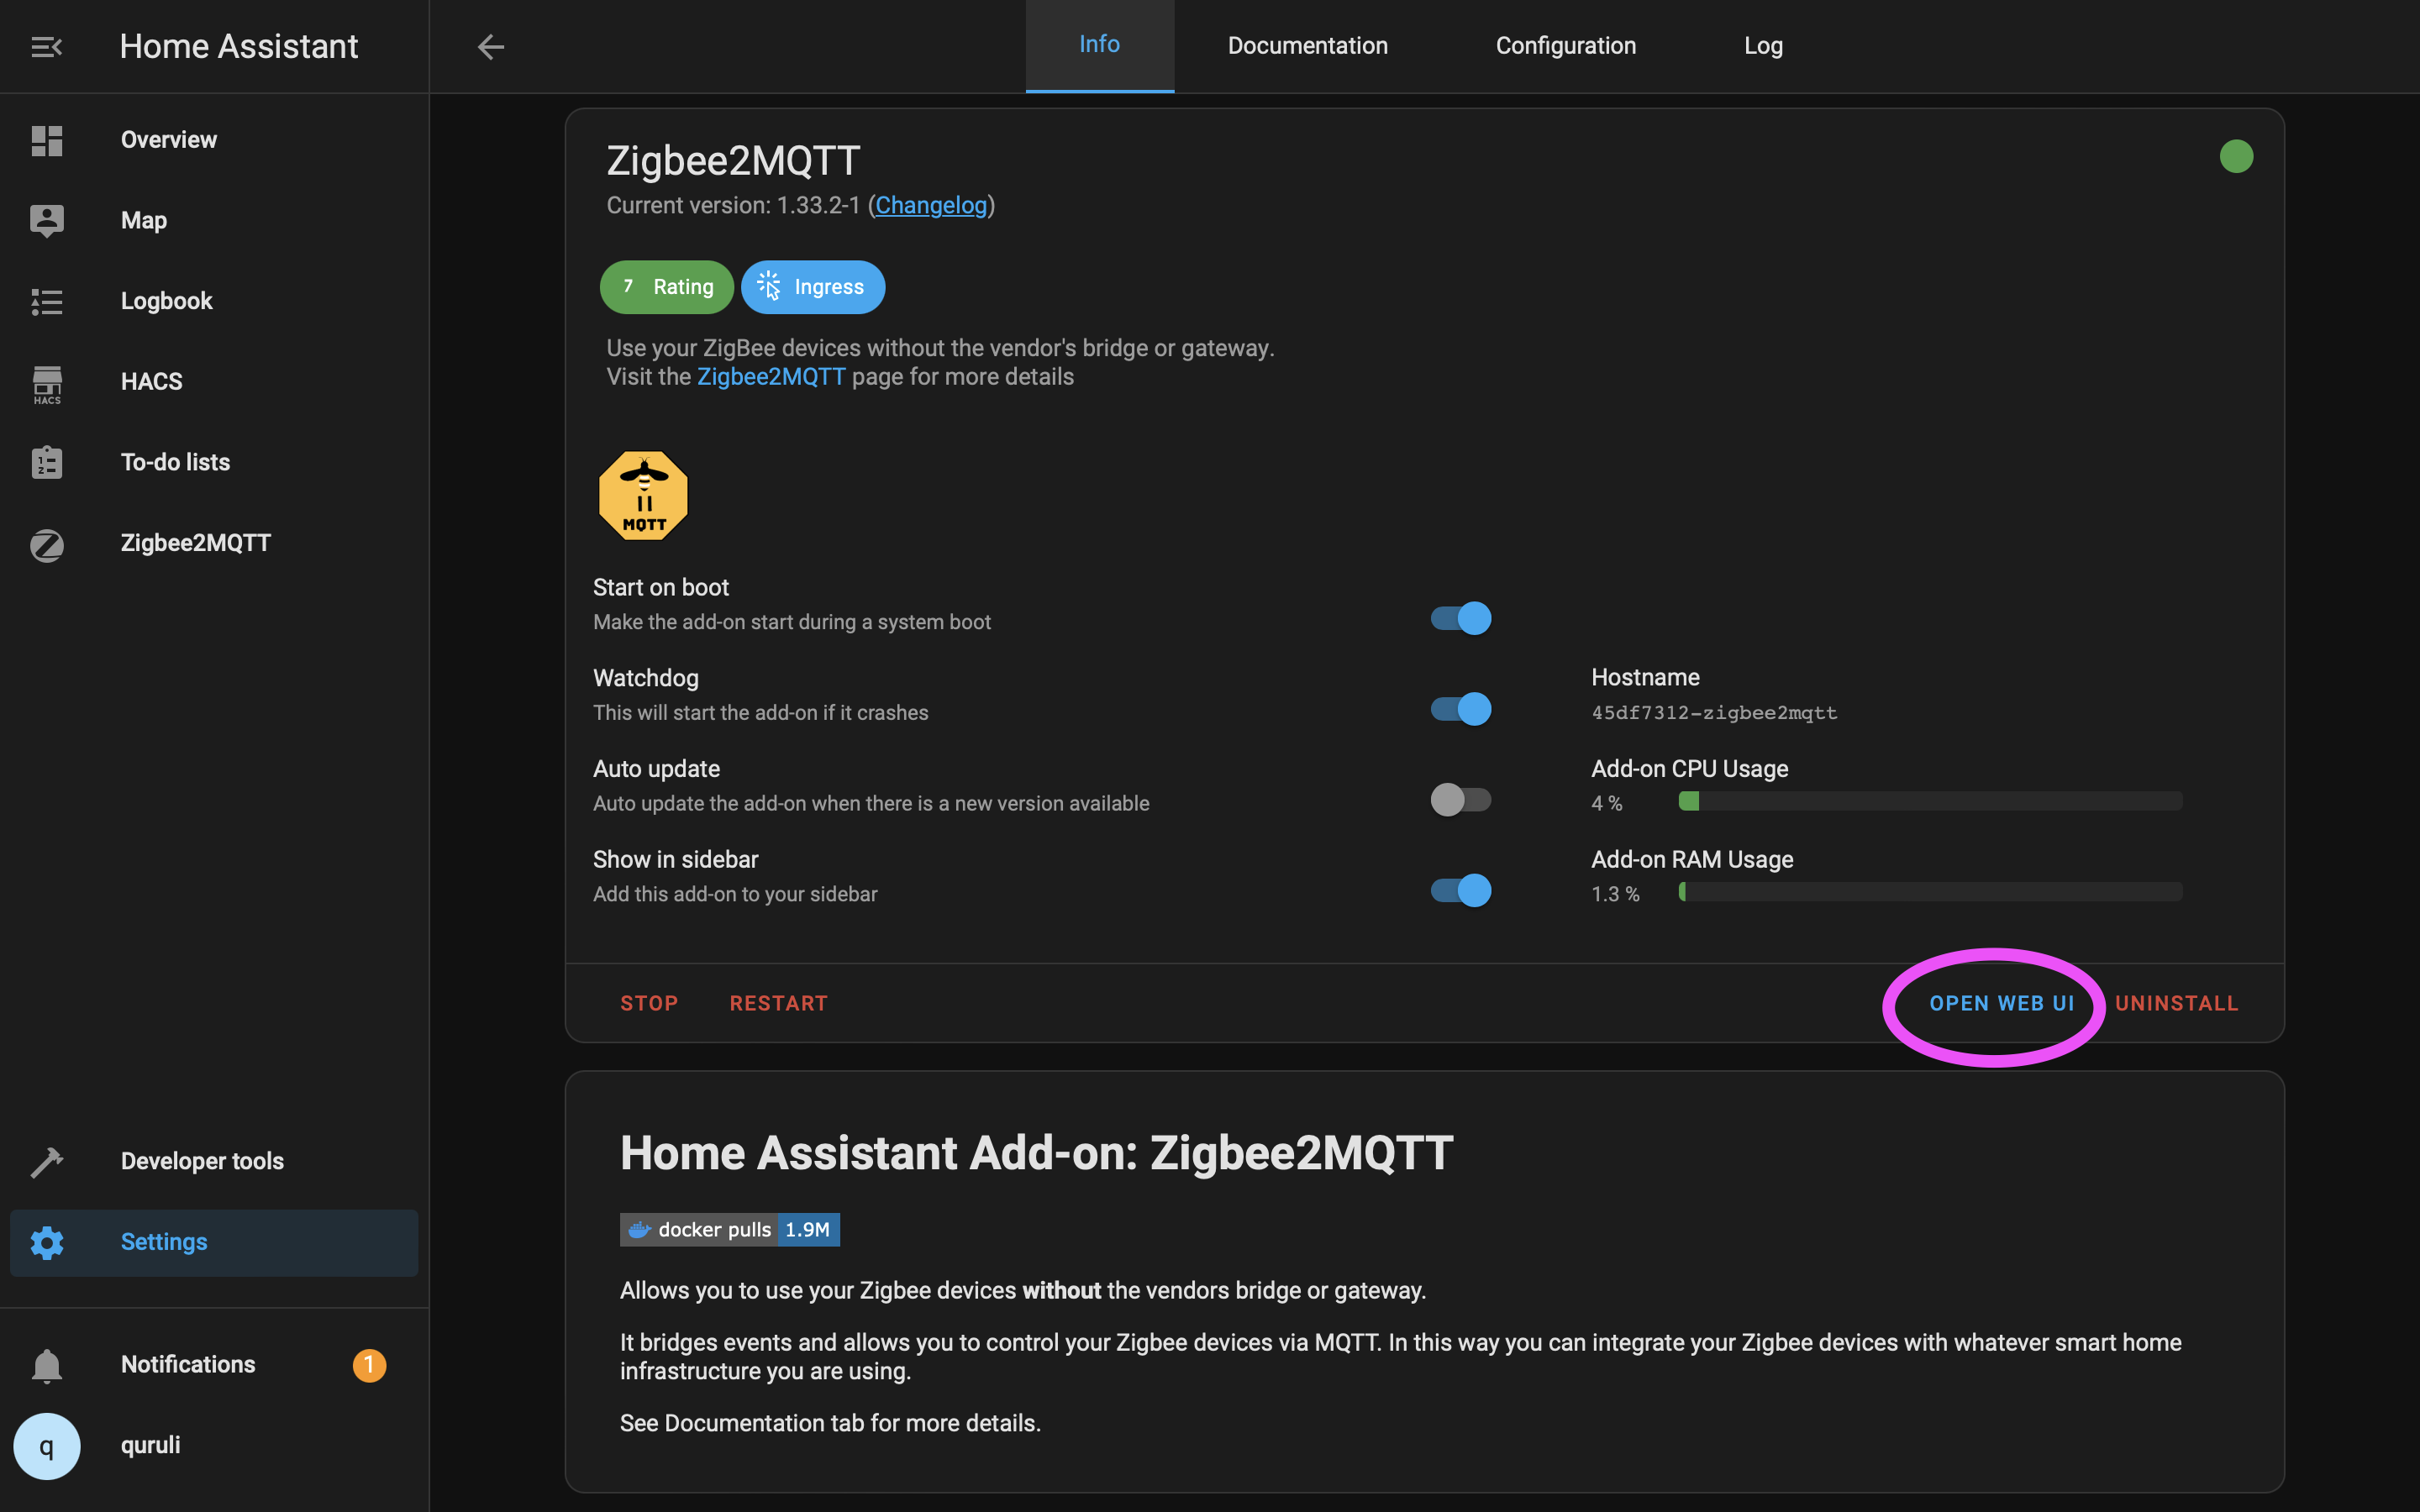The image size is (2420, 1512).
Task: Click the Add-on RAM Usage bar
Action: click(1930, 891)
